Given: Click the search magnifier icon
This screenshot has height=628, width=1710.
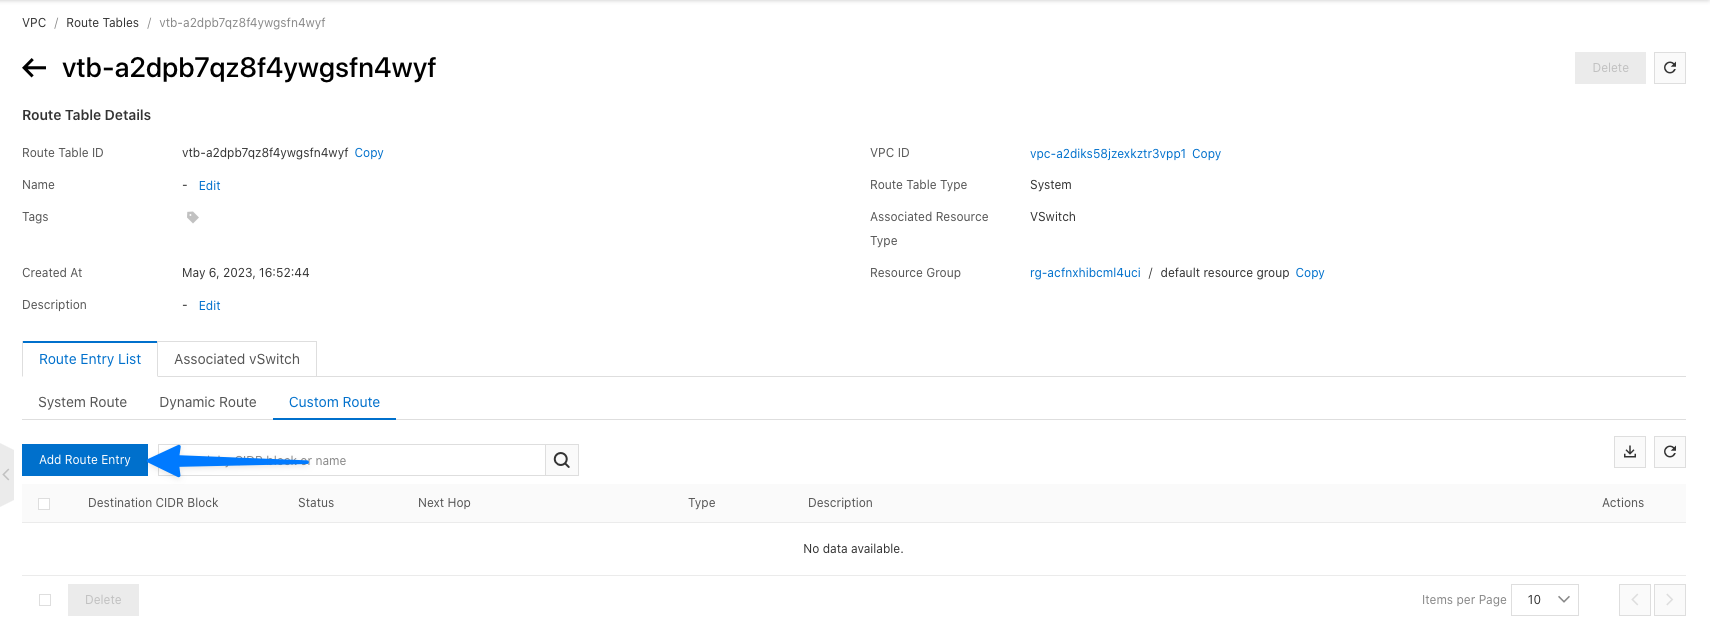Looking at the screenshot, I should tap(562, 460).
